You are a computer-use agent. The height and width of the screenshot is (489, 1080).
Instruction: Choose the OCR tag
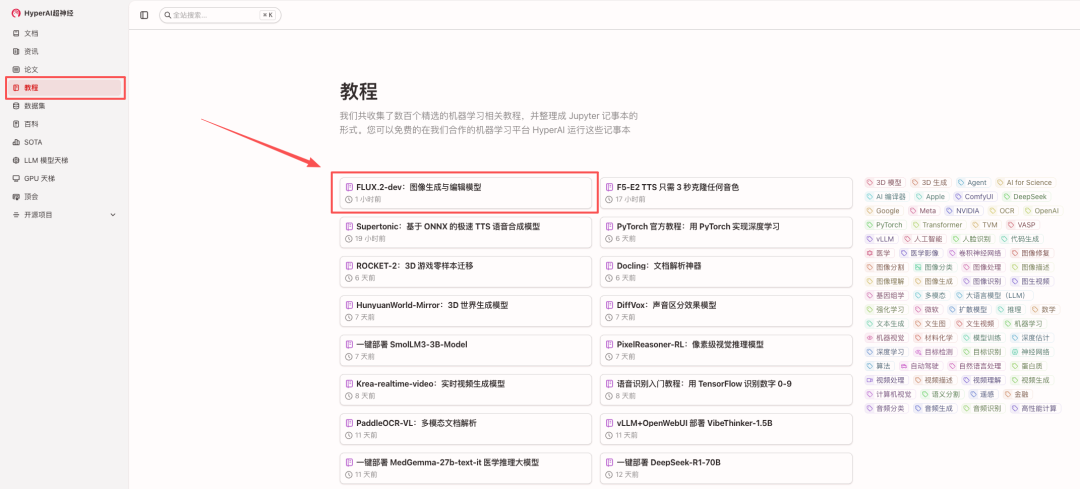coord(1001,211)
